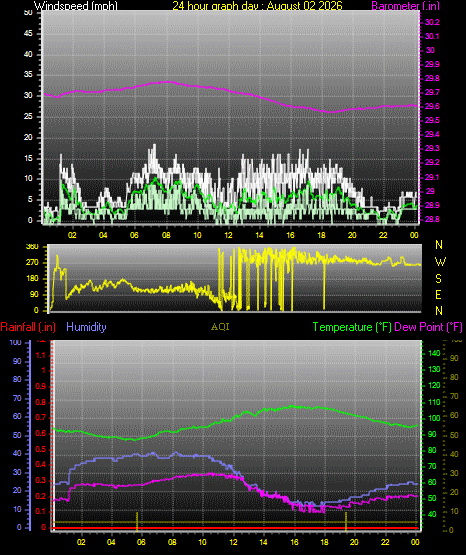
Task: Click the Humidity legend label
Action: point(86,327)
